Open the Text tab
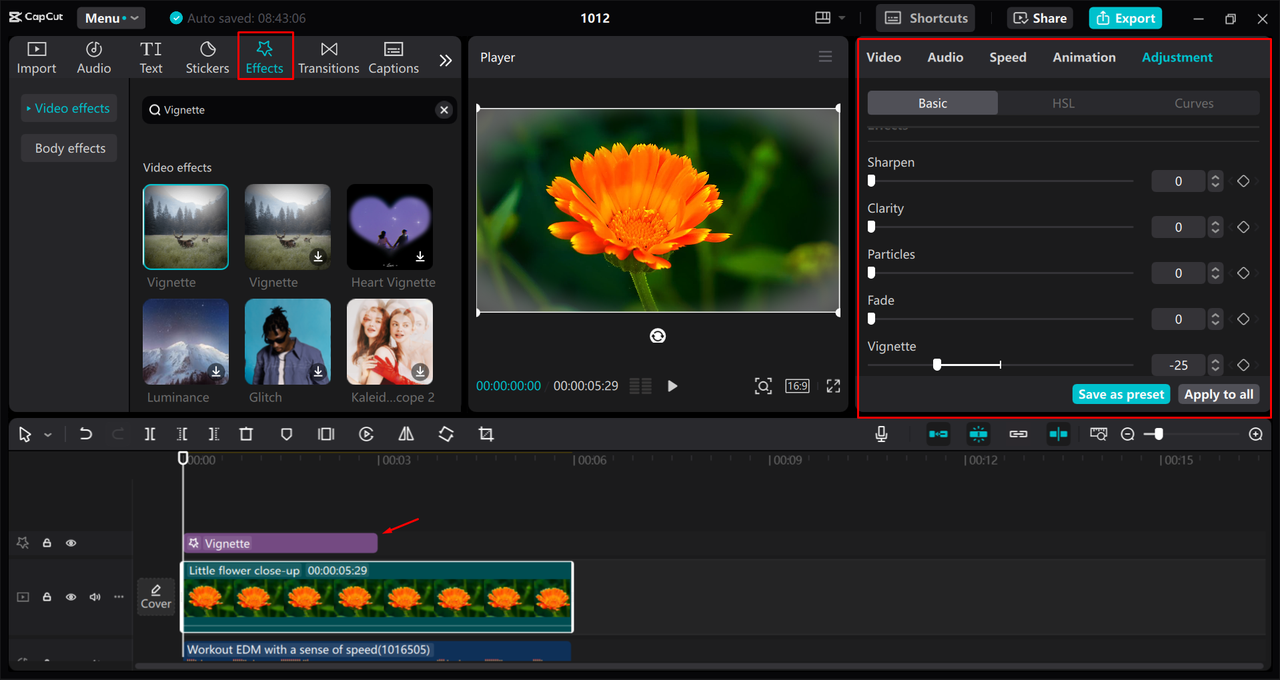The width and height of the screenshot is (1280, 680). 151,58
